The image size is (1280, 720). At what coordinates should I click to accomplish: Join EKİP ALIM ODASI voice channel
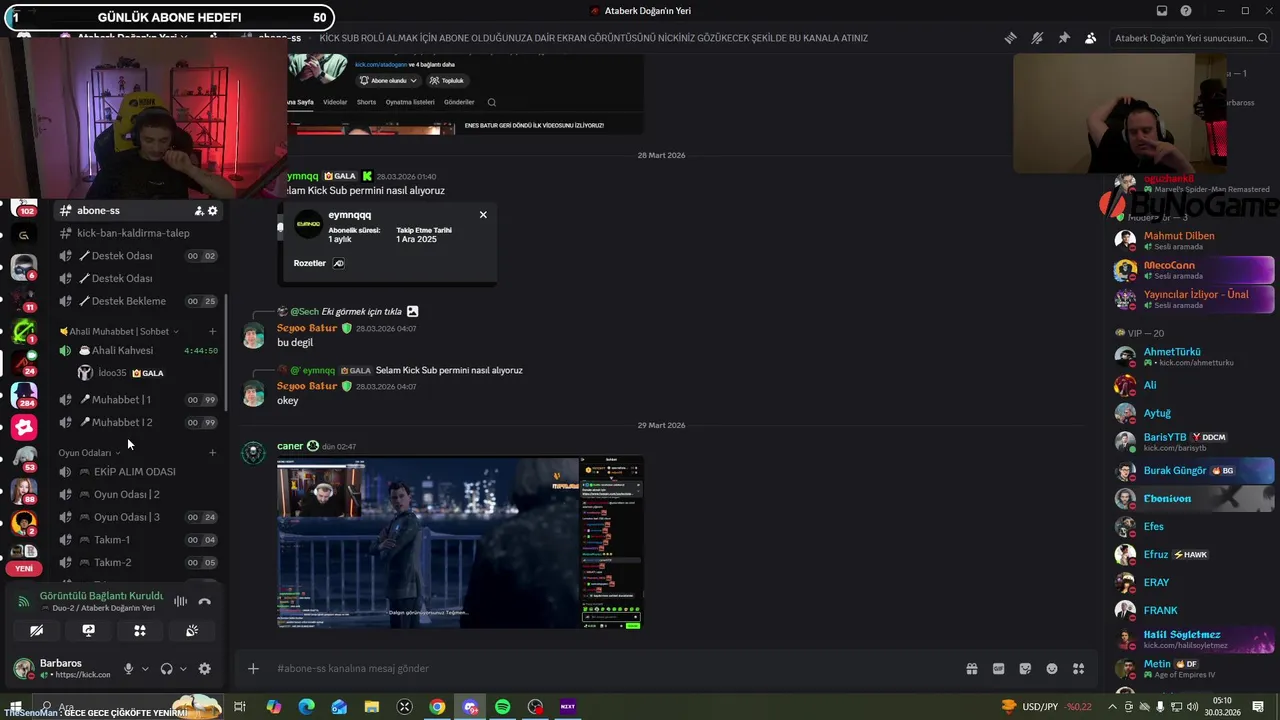(139, 472)
